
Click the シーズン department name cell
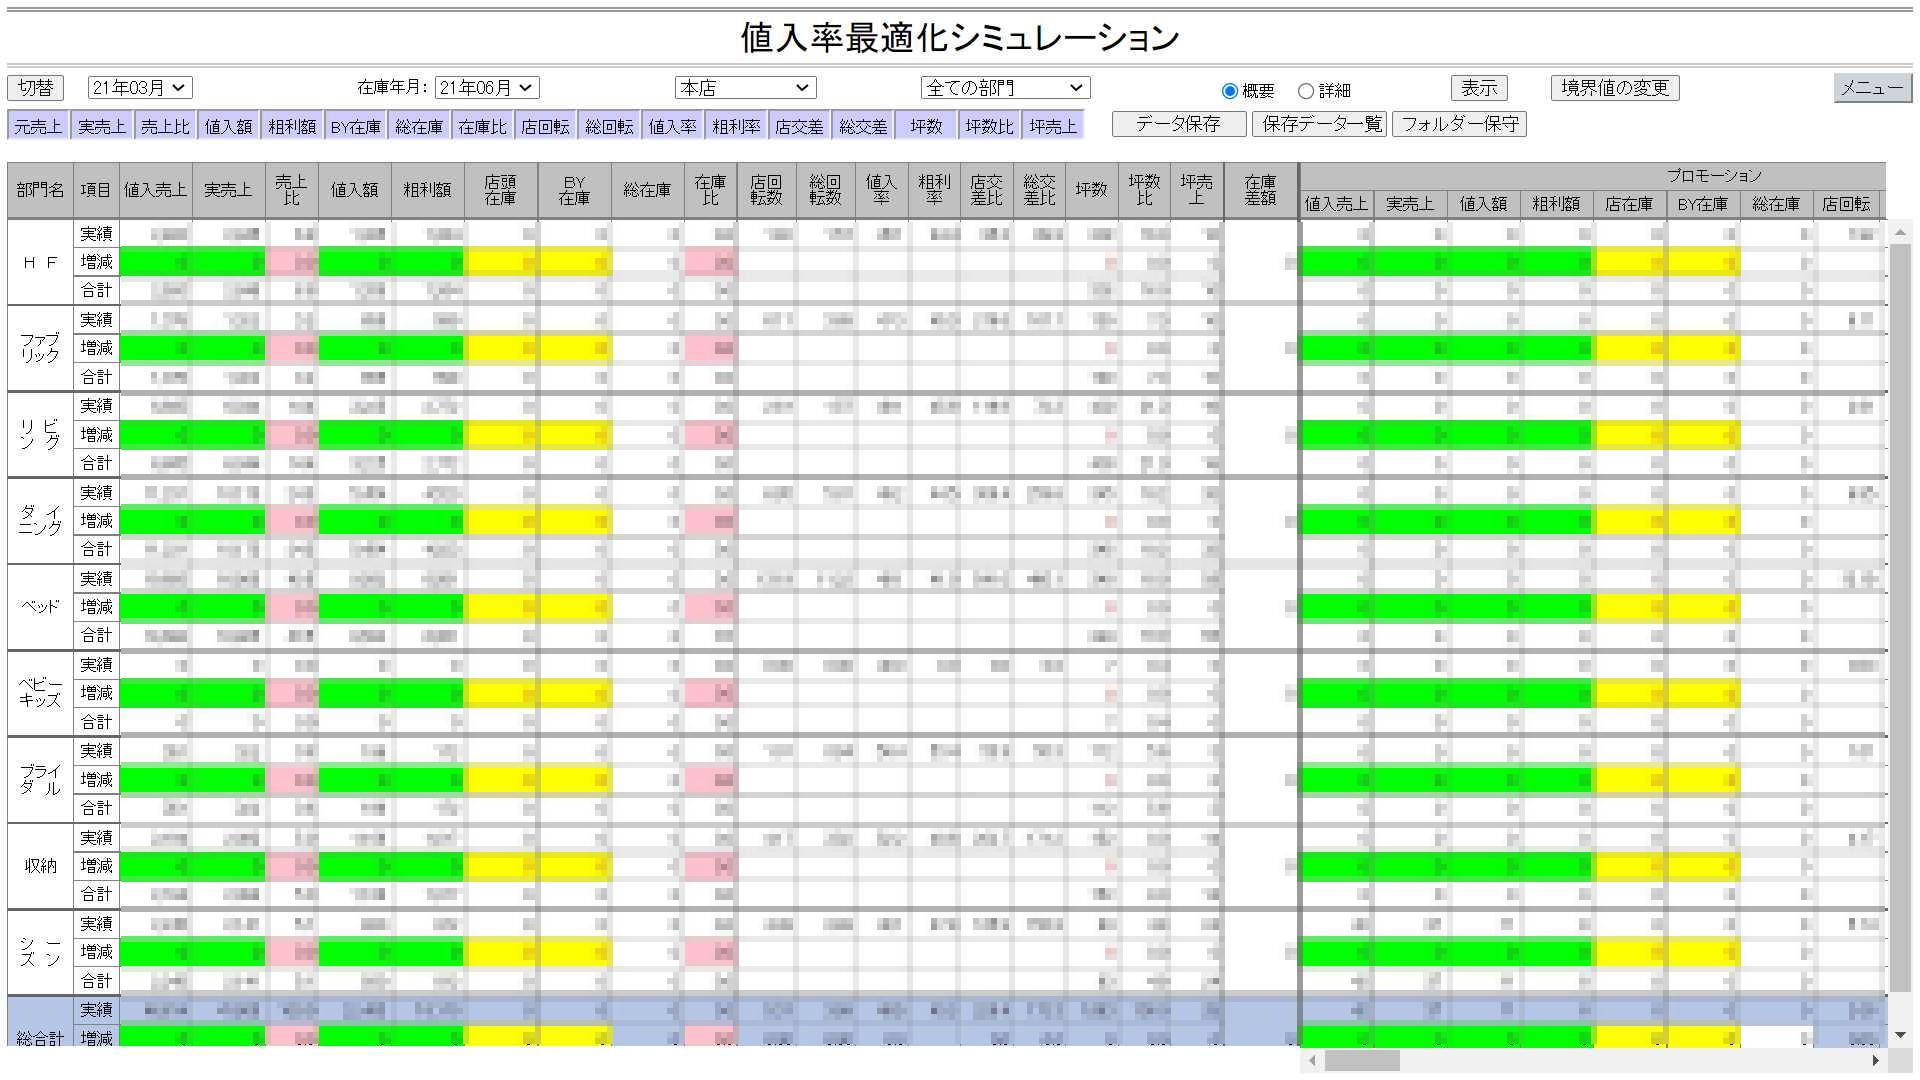(40, 951)
